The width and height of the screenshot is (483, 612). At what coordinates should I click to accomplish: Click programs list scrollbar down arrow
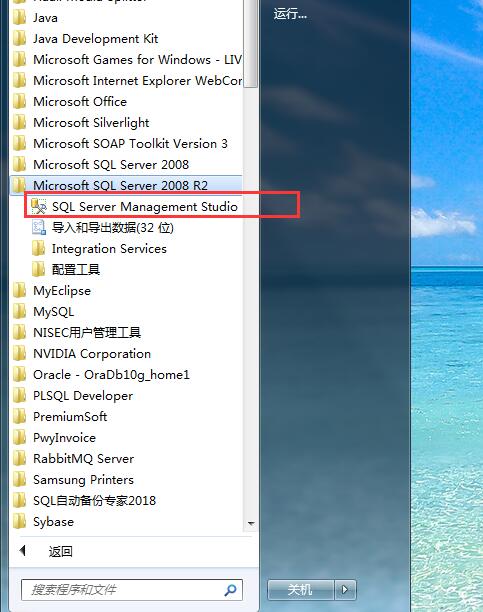coord(251,523)
